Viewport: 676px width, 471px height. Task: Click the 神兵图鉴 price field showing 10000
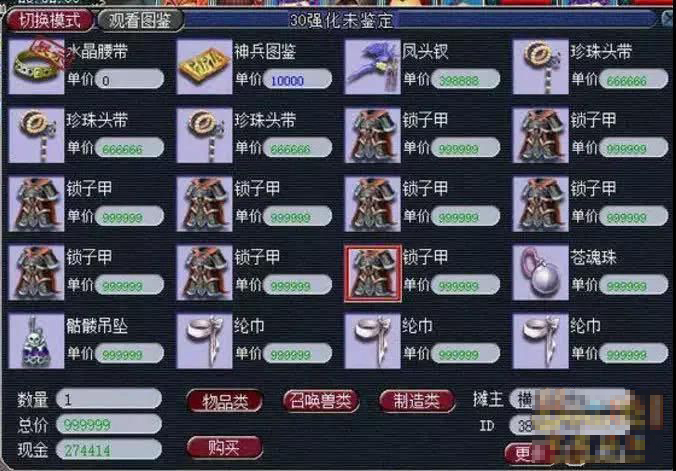coord(297,80)
